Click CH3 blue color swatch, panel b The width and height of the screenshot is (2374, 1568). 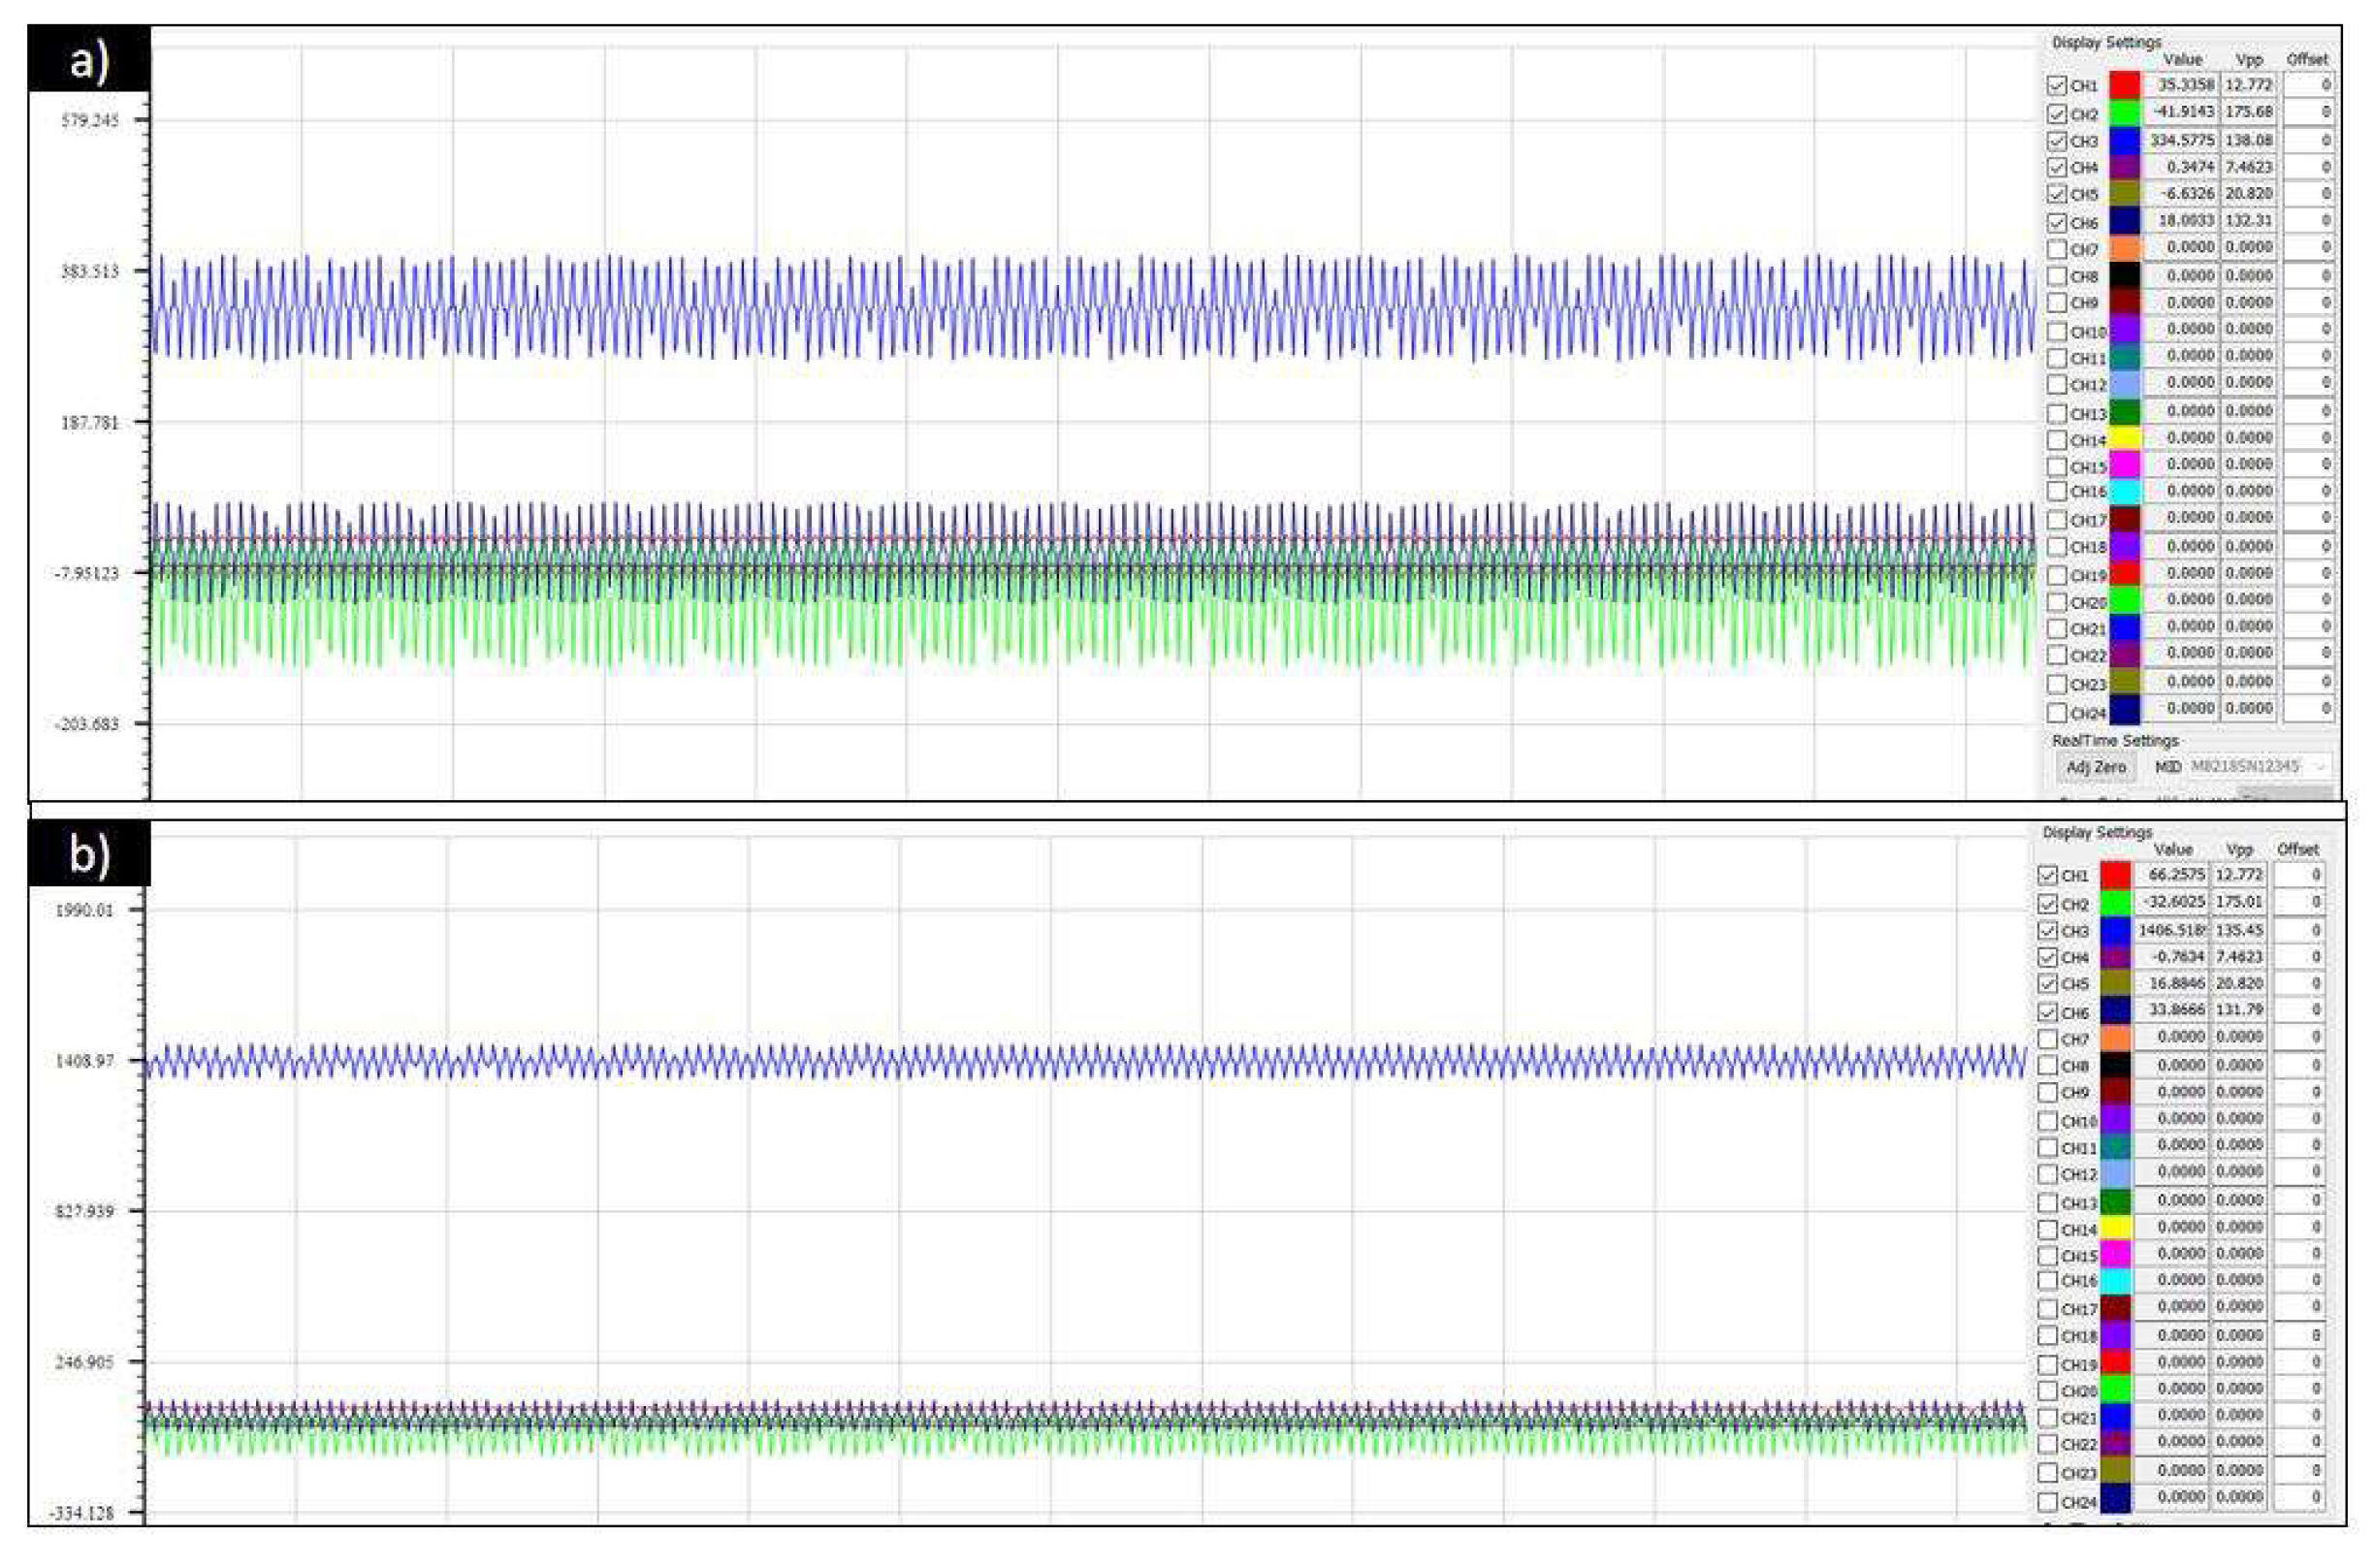coord(2116,931)
